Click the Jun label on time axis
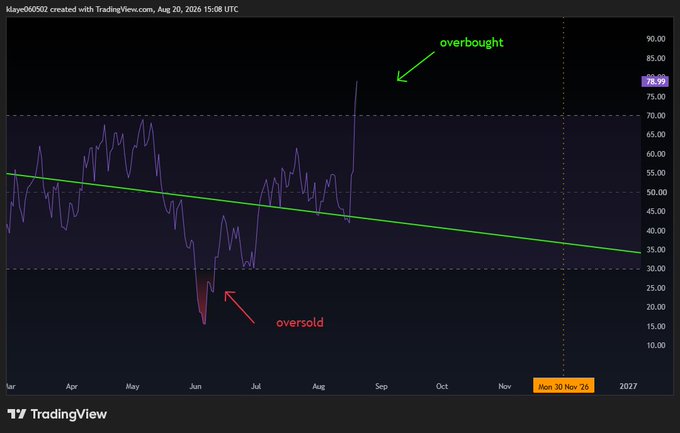 click(196, 386)
